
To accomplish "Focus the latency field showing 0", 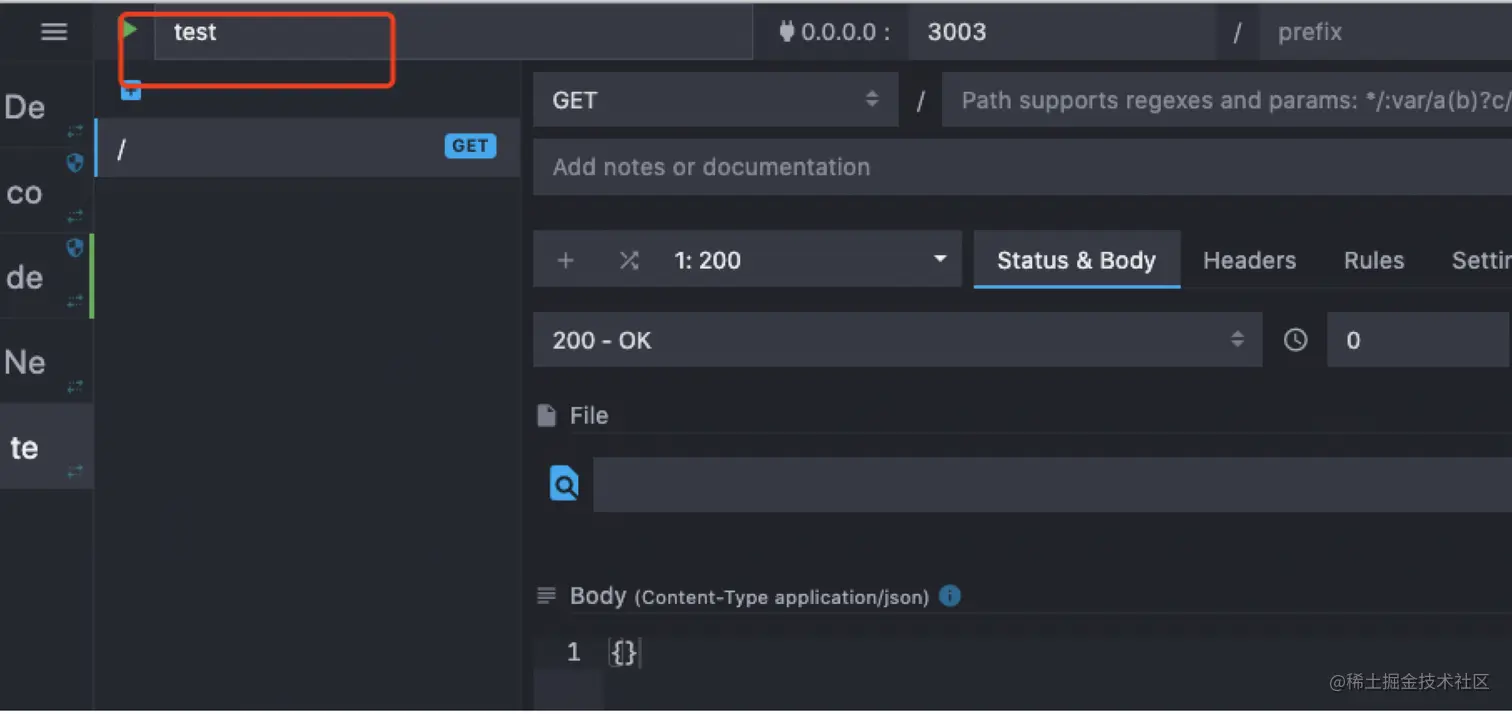I will (x=1419, y=340).
